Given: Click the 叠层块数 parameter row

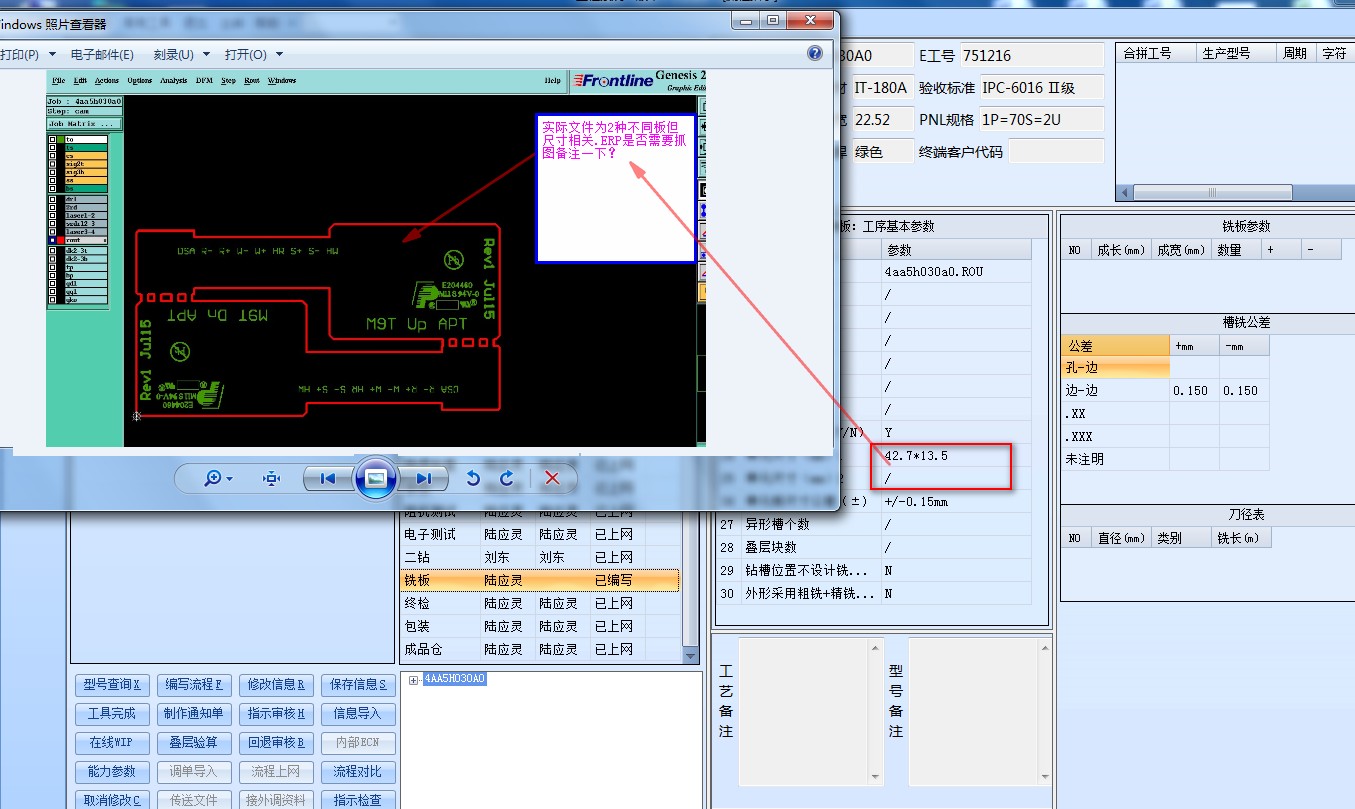Looking at the screenshot, I should click(873, 547).
